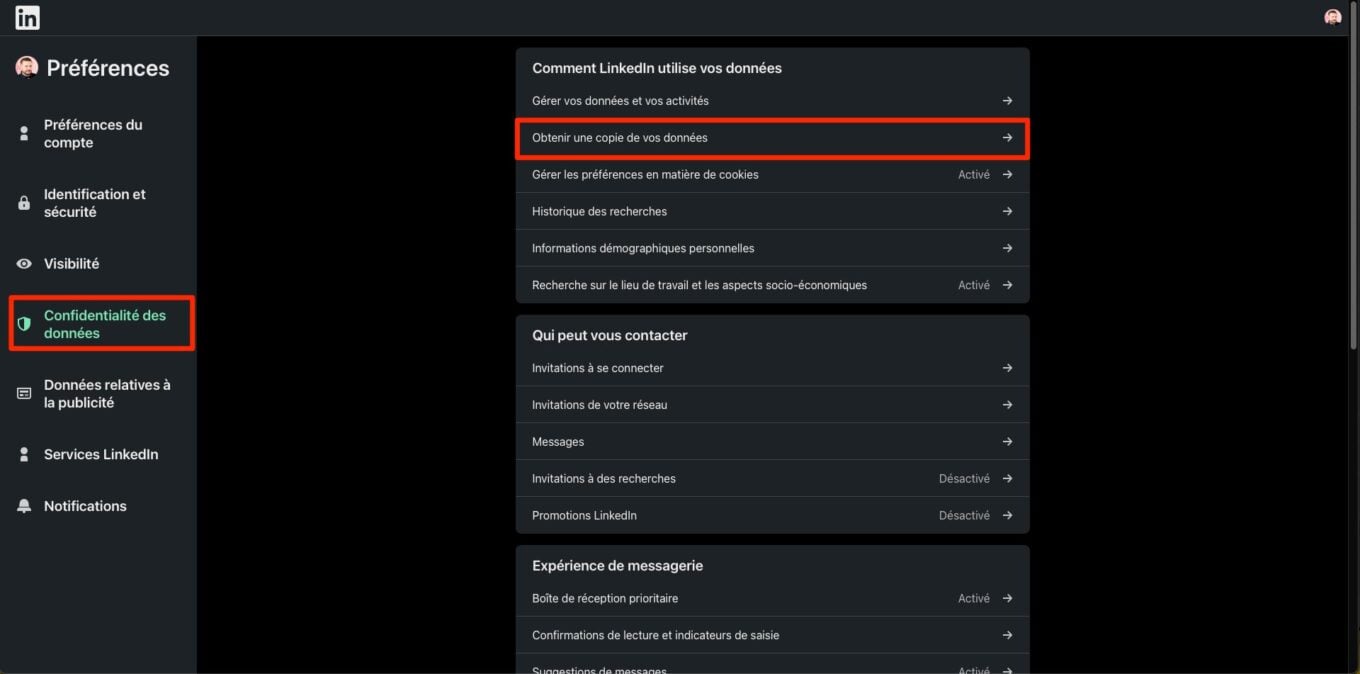1360x674 pixels.
Task: Open Promotions LinkedIn setting
Action: [772, 516]
